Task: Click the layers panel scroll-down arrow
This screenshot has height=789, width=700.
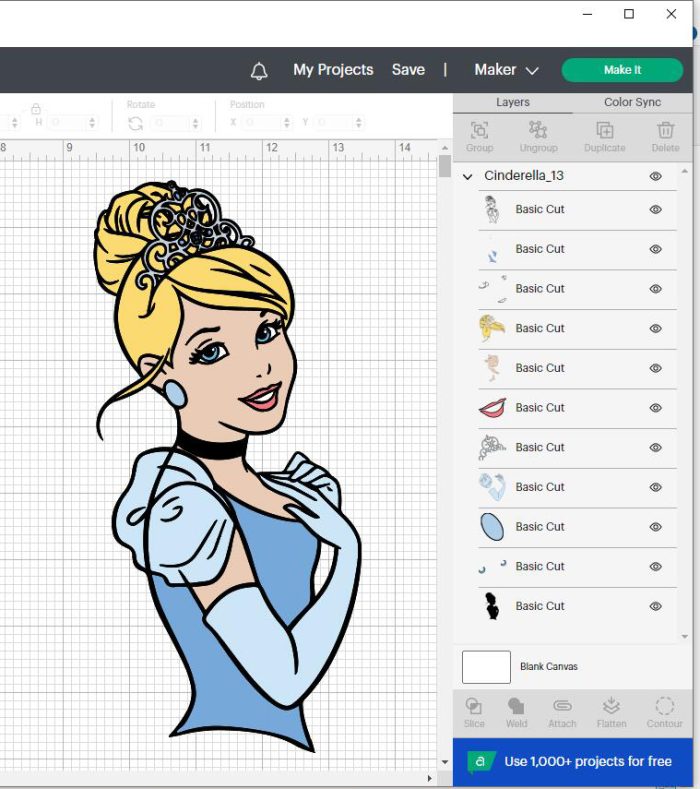Action: pyautogui.click(x=684, y=637)
